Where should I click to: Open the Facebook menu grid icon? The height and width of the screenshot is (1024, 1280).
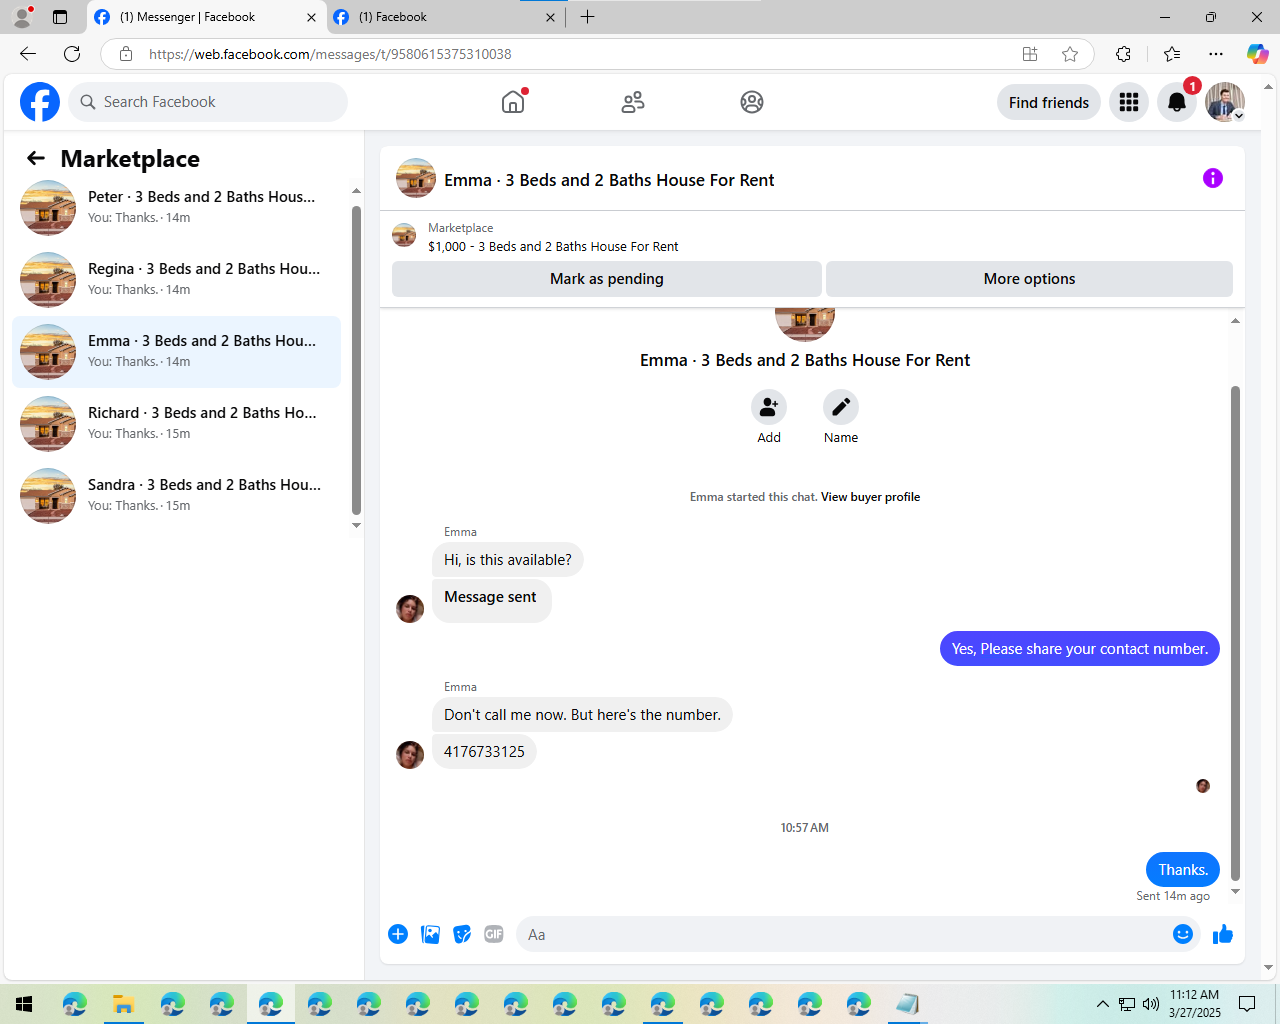click(x=1129, y=102)
